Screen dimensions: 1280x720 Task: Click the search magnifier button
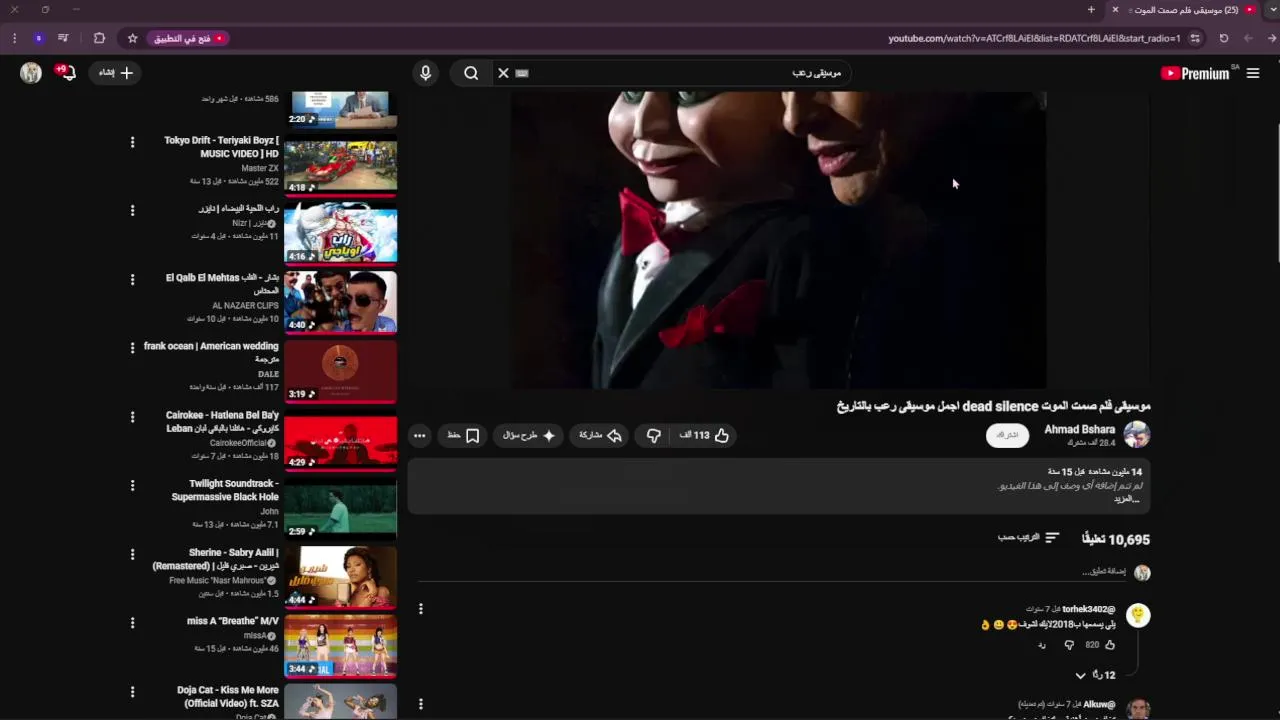[x=471, y=73]
